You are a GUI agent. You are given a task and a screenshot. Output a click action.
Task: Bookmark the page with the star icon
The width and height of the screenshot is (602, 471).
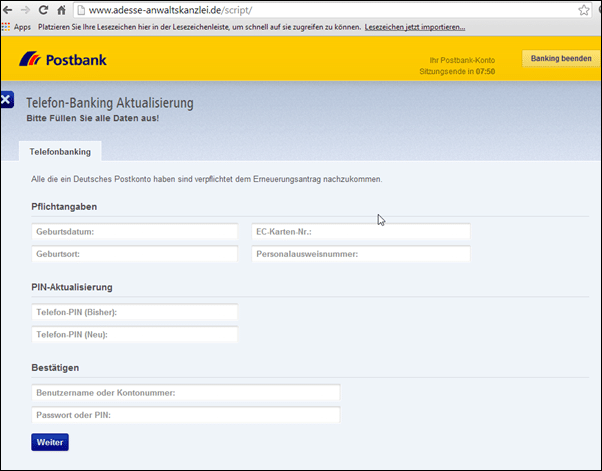(x=584, y=10)
